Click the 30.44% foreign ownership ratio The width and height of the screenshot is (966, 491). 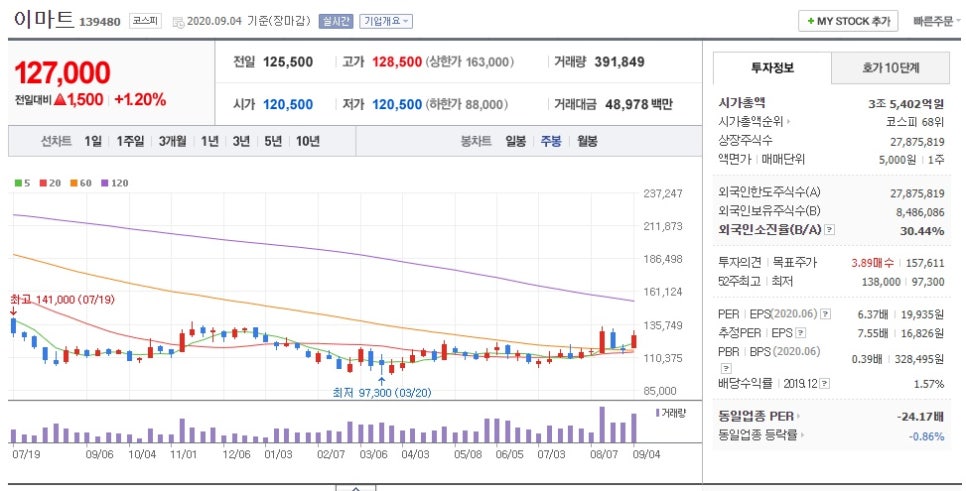pyautogui.click(x=921, y=230)
